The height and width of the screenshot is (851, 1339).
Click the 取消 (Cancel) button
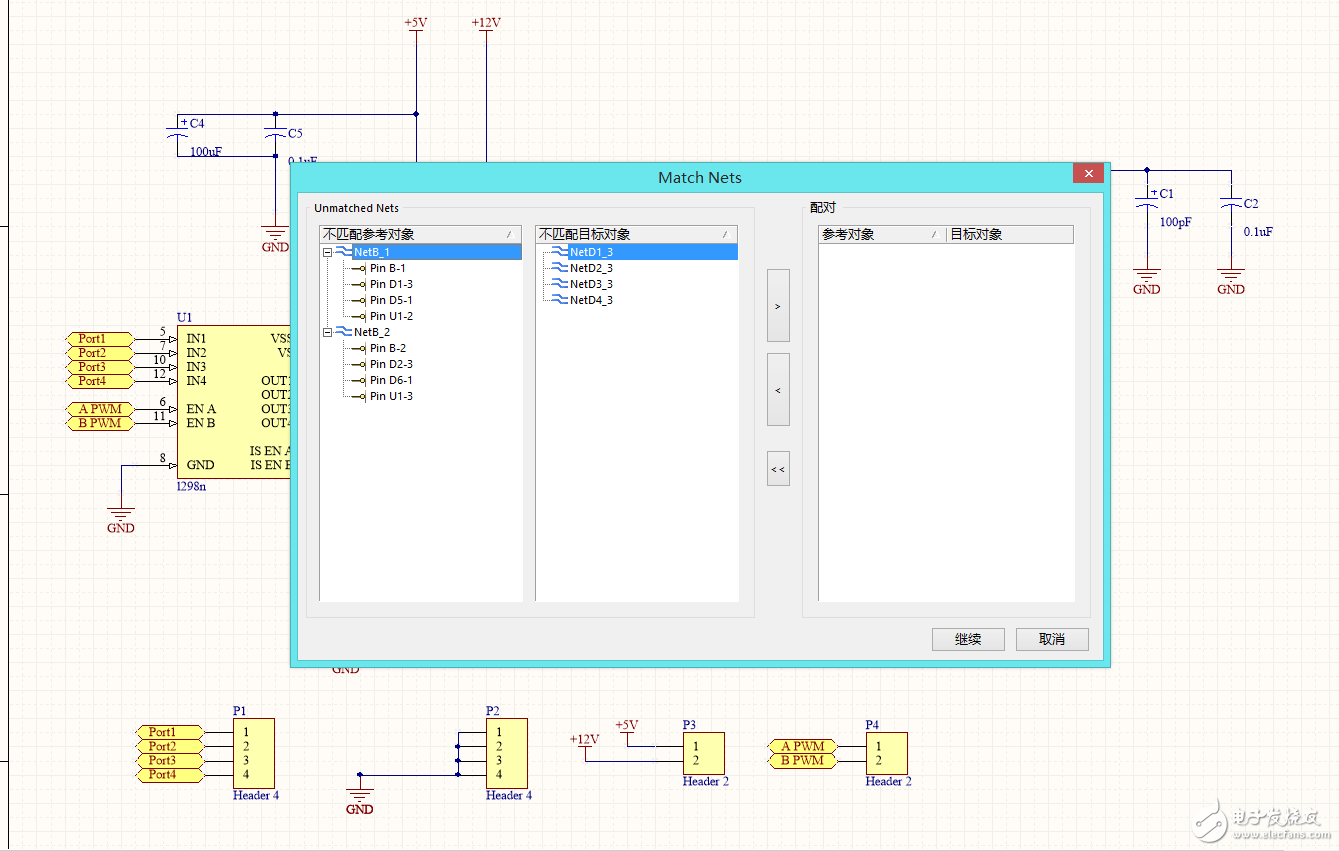[1051, 640]
